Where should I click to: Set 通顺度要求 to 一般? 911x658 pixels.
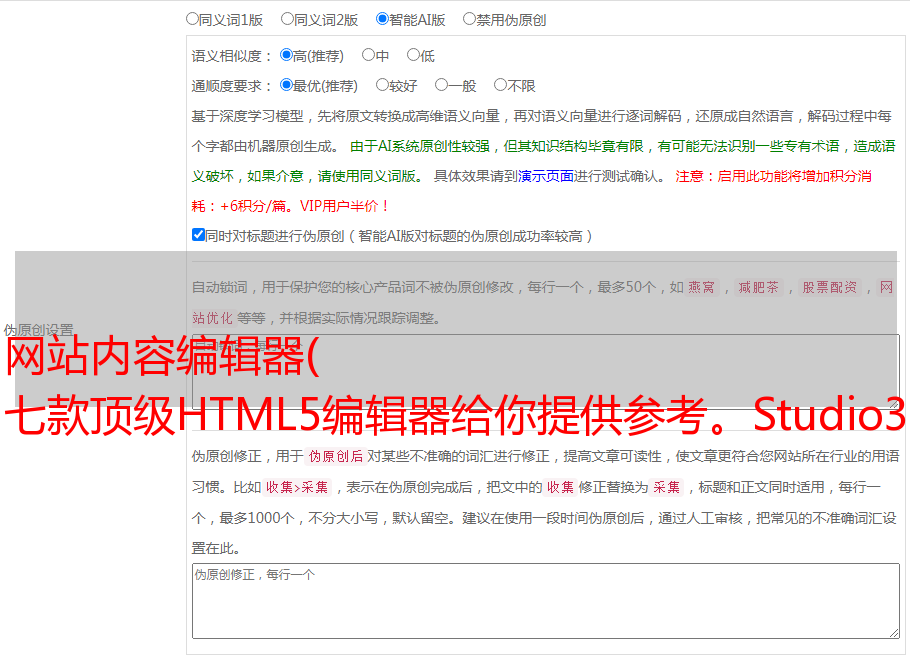442,85
